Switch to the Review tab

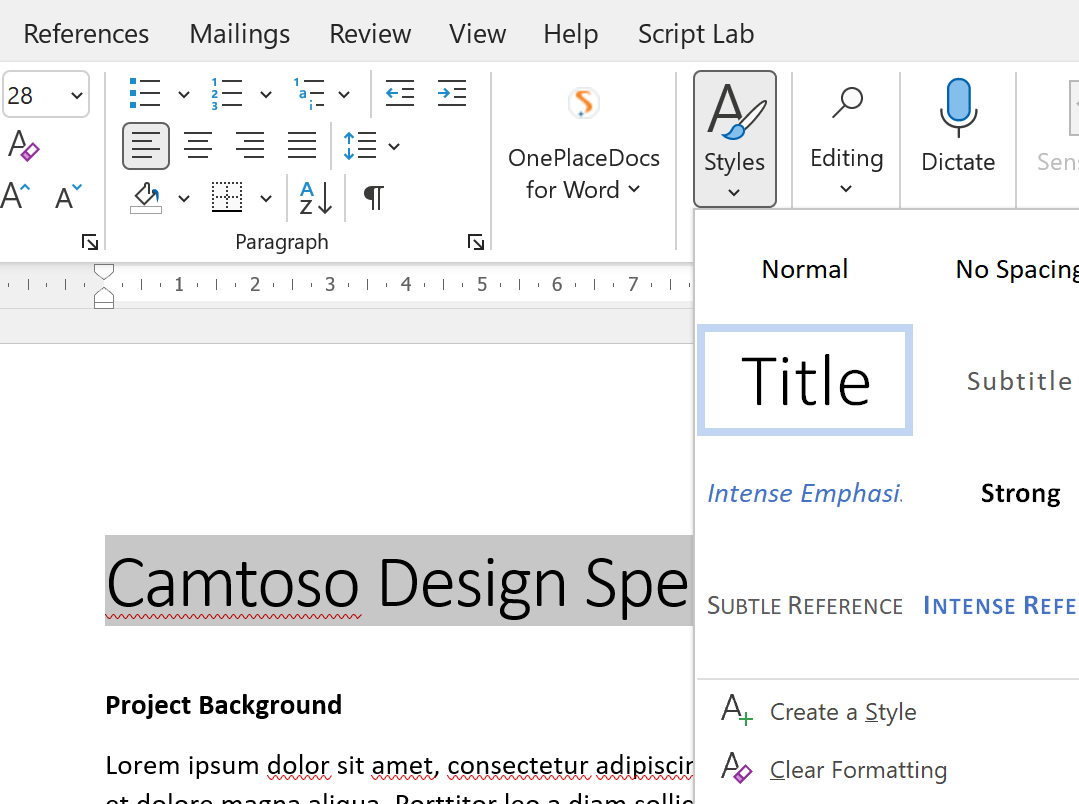pos(370,33)
